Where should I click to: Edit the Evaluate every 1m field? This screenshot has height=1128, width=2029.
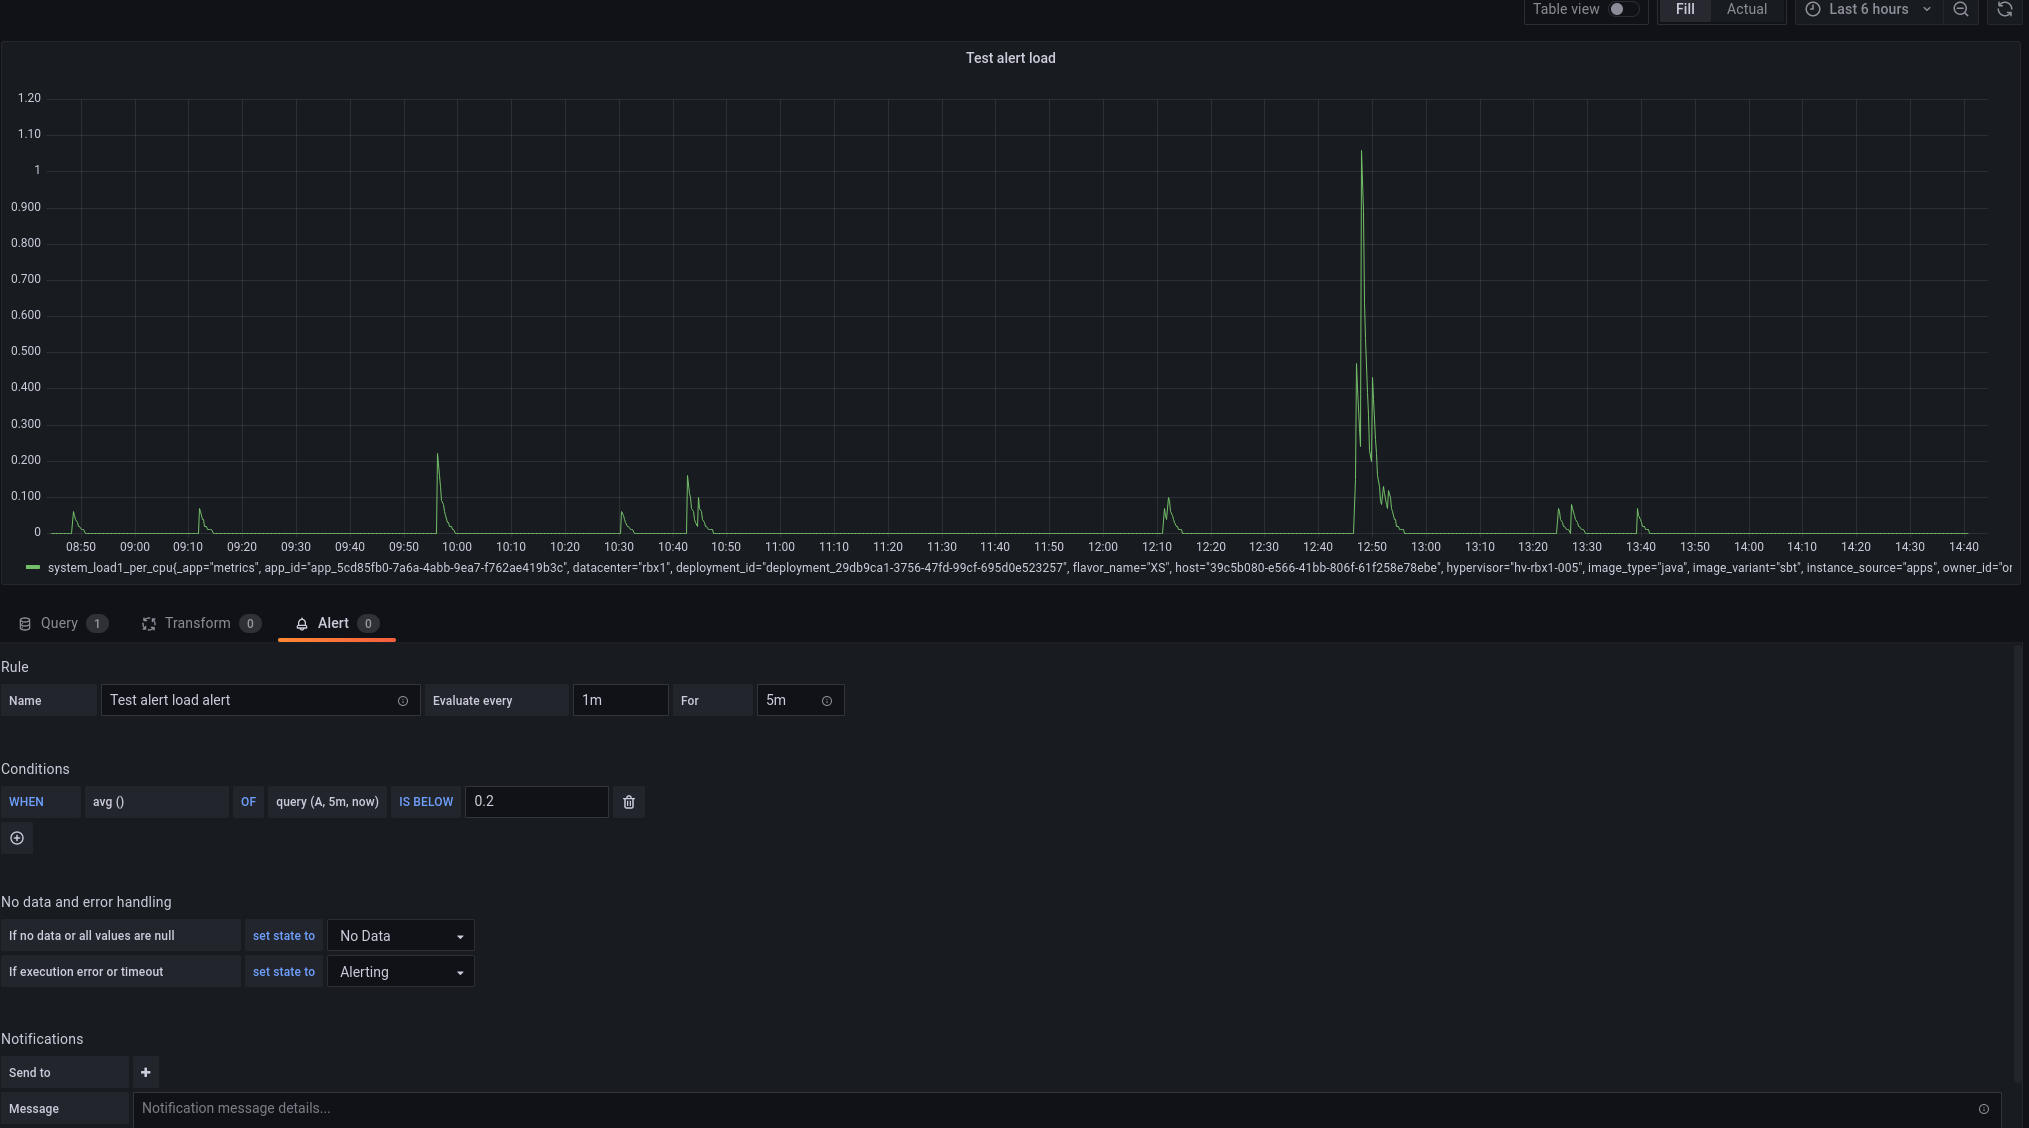click(620, 700)
